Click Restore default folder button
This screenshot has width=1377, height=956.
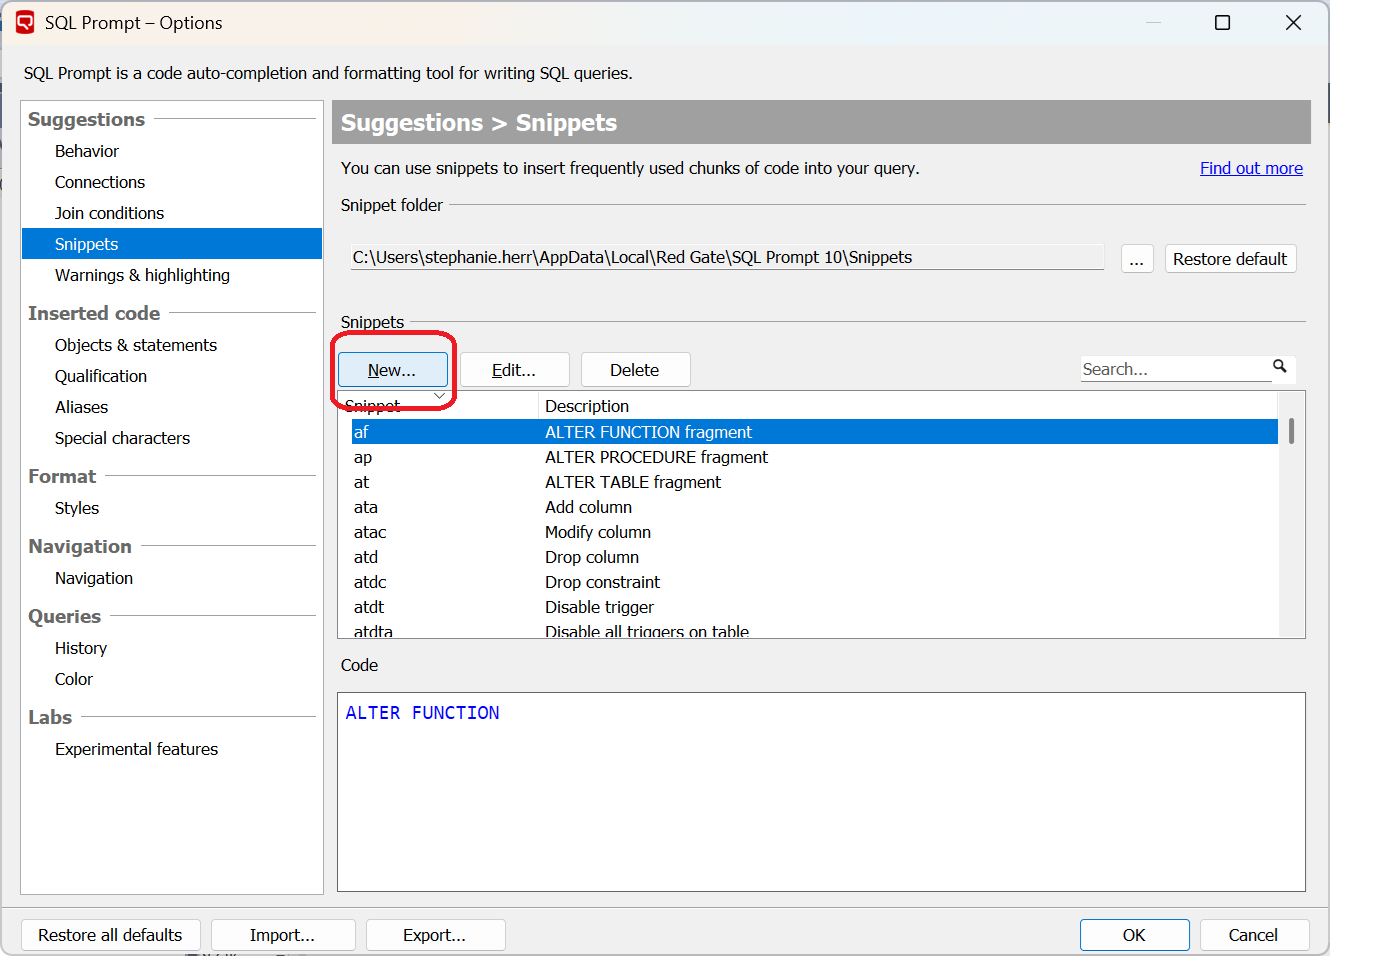tap(1229, 259)
